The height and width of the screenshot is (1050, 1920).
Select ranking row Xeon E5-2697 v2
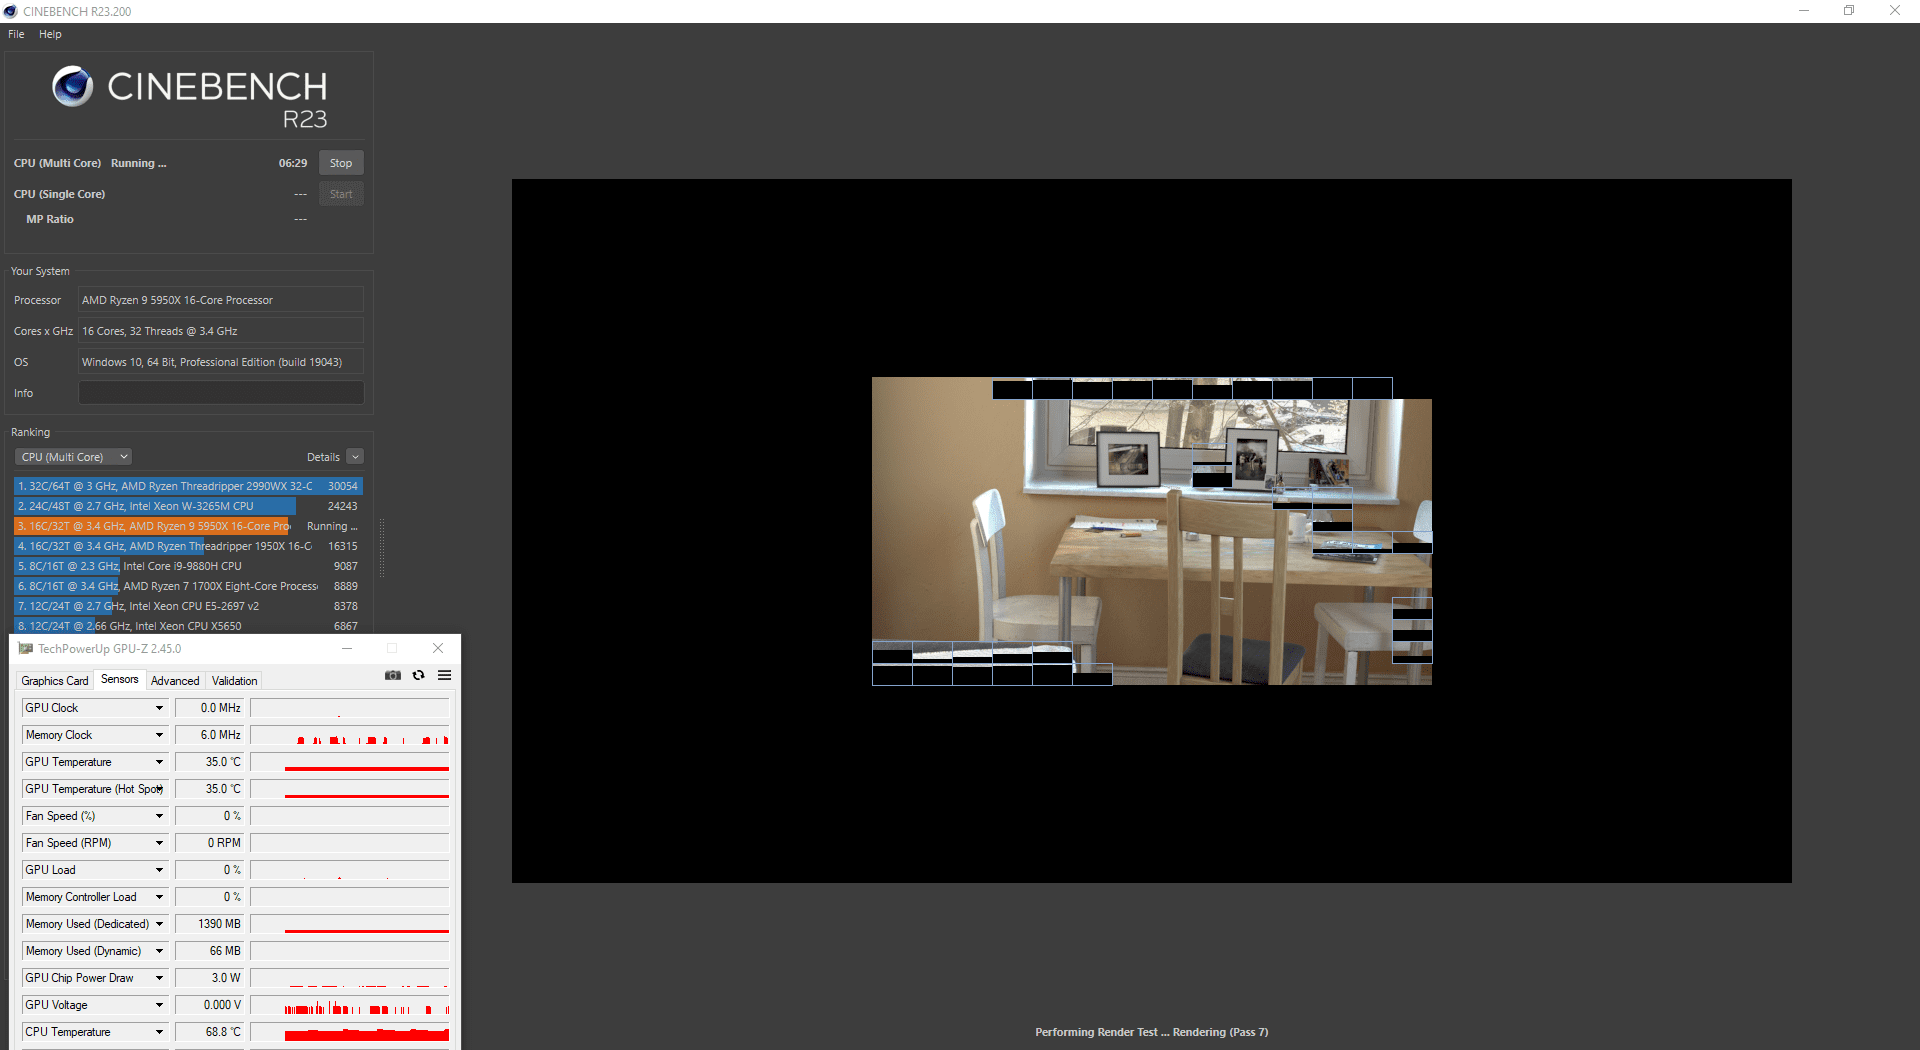tap(188, 606)
